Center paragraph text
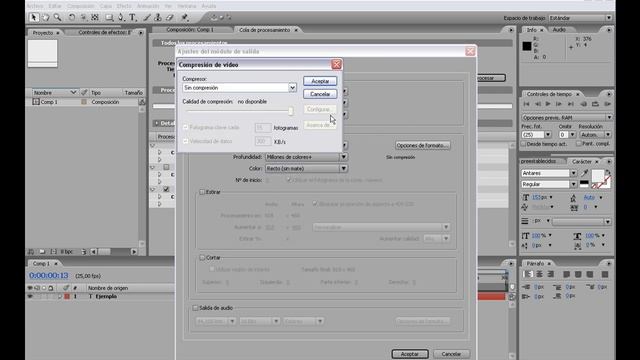 pyautogui.click(x=539, y=274)
